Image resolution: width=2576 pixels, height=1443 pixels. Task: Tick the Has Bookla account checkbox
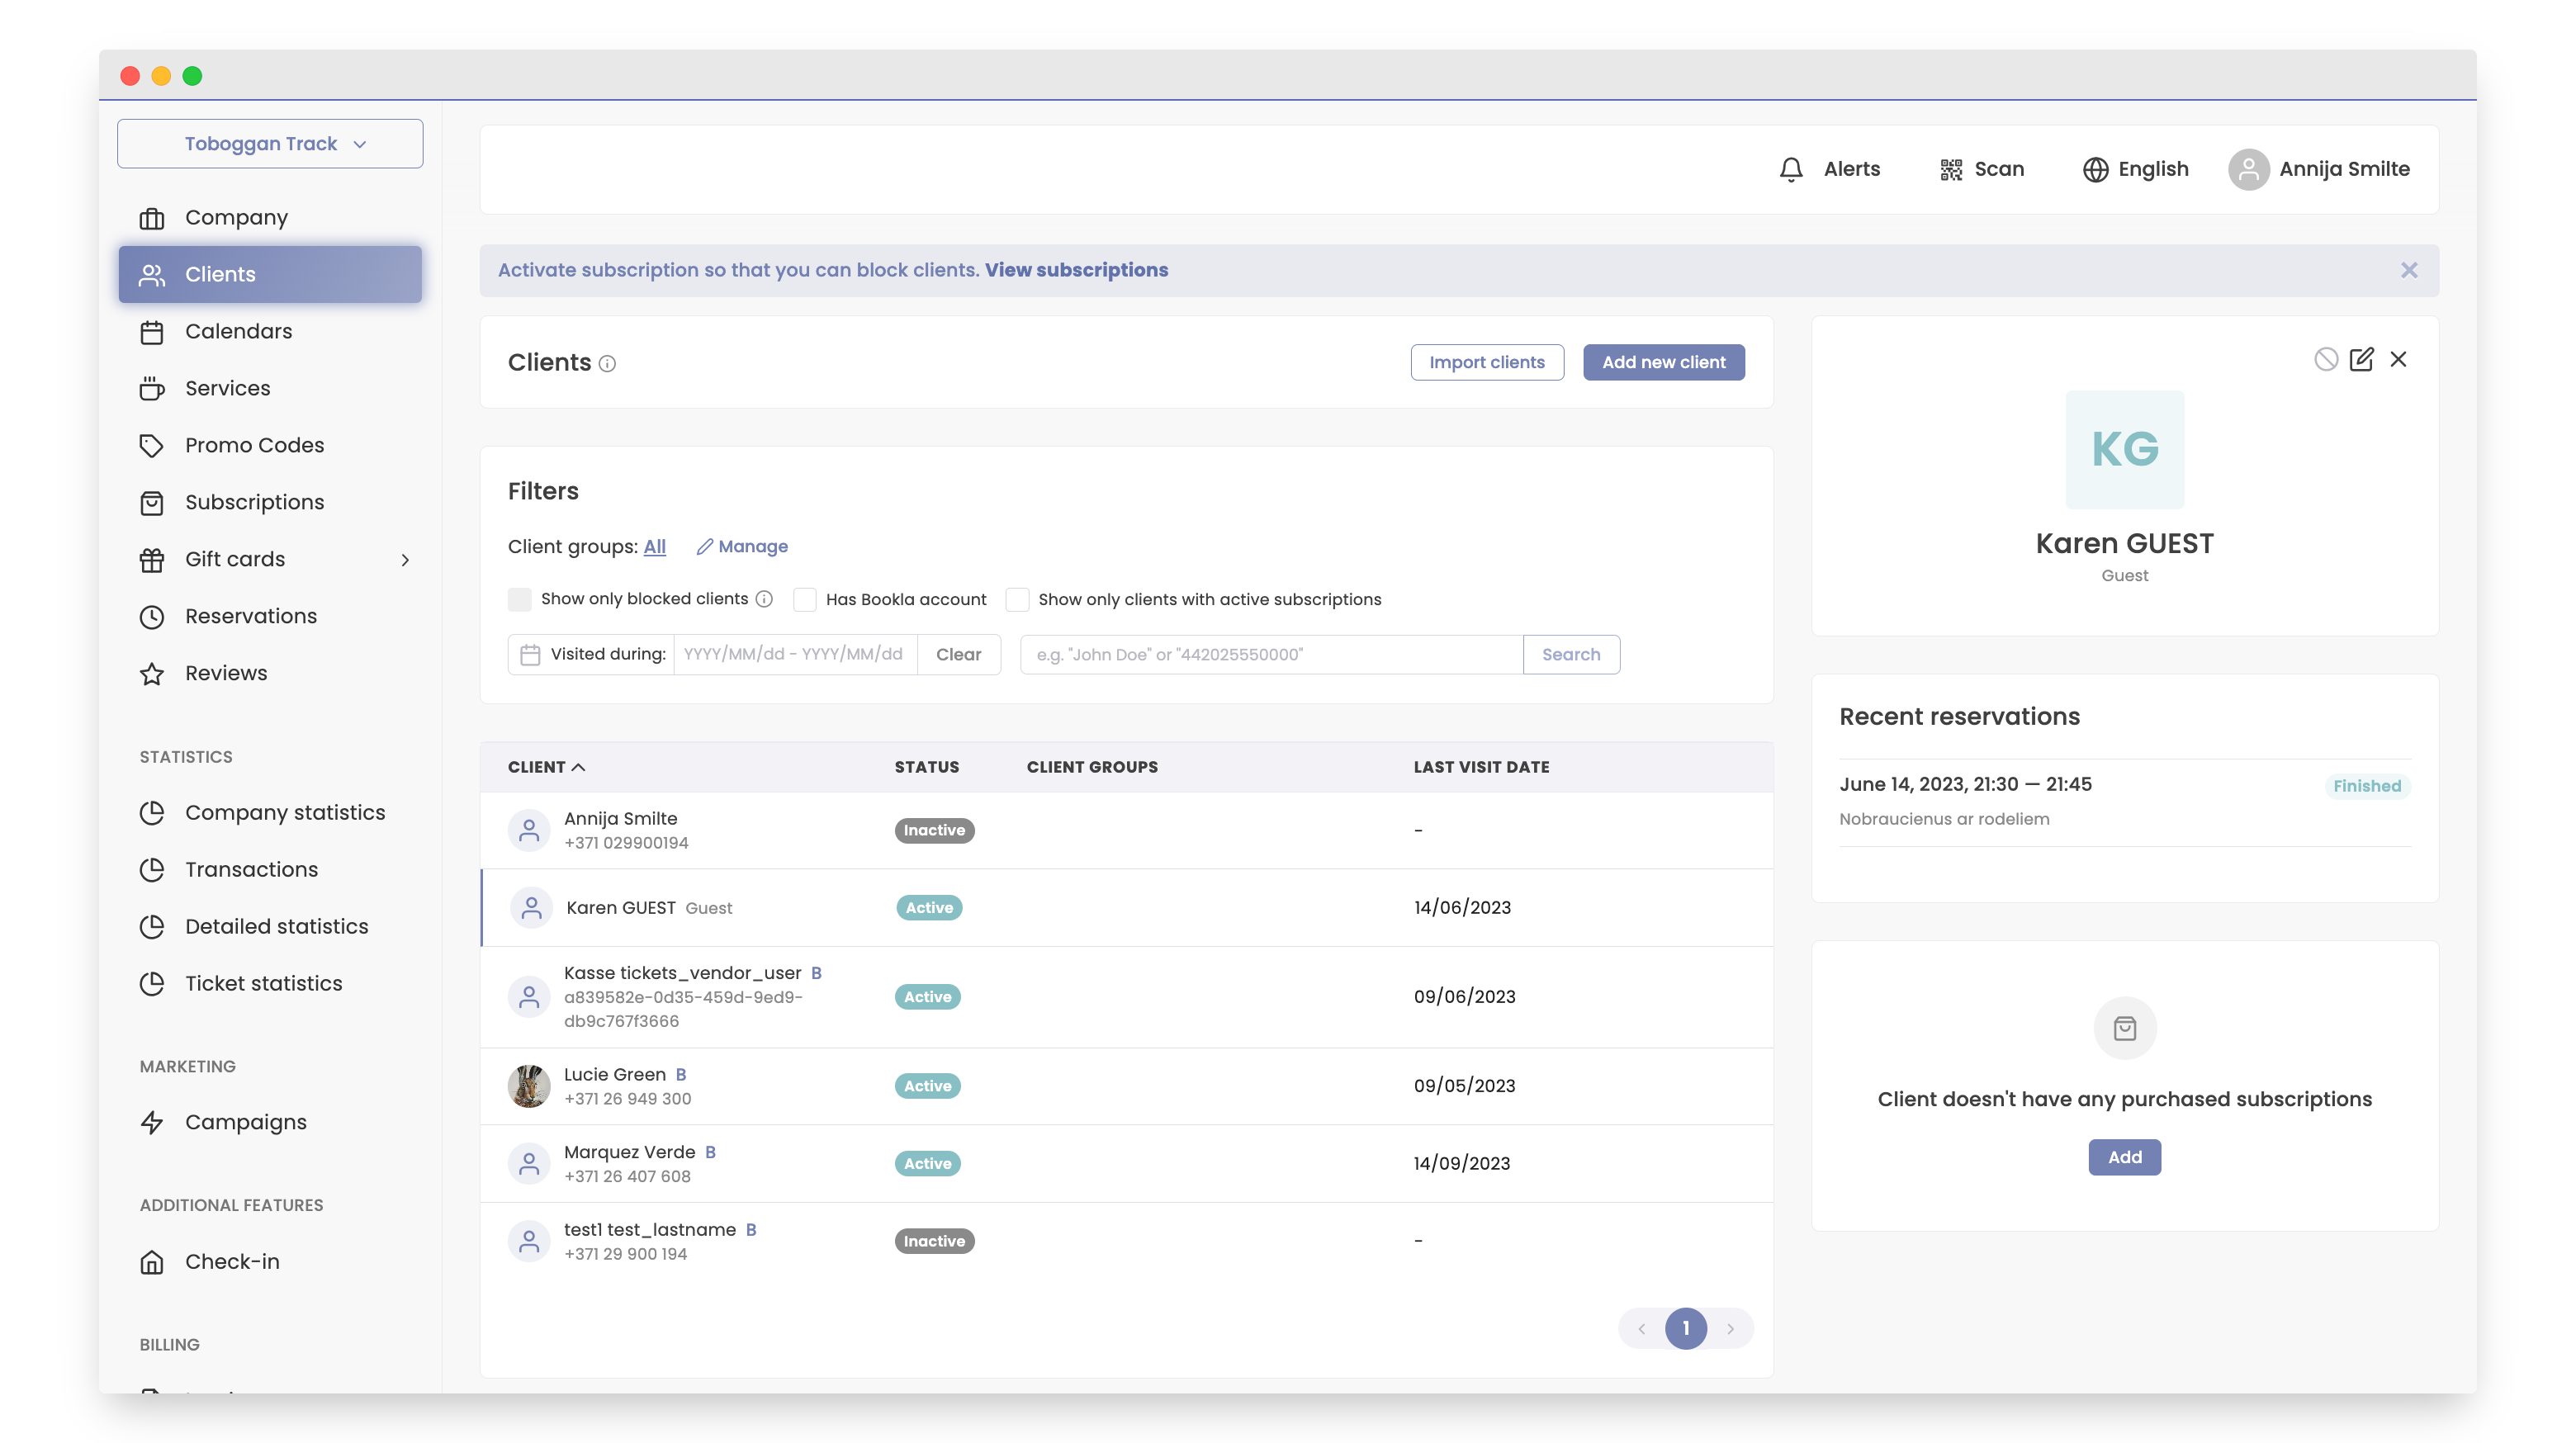[805, 599]
